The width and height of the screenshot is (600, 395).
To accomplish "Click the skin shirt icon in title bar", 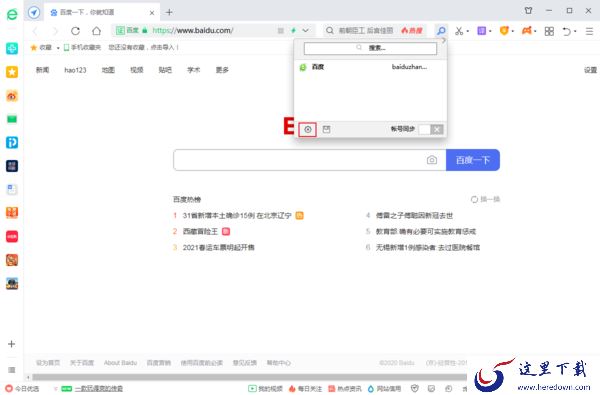I will point(528,11).
